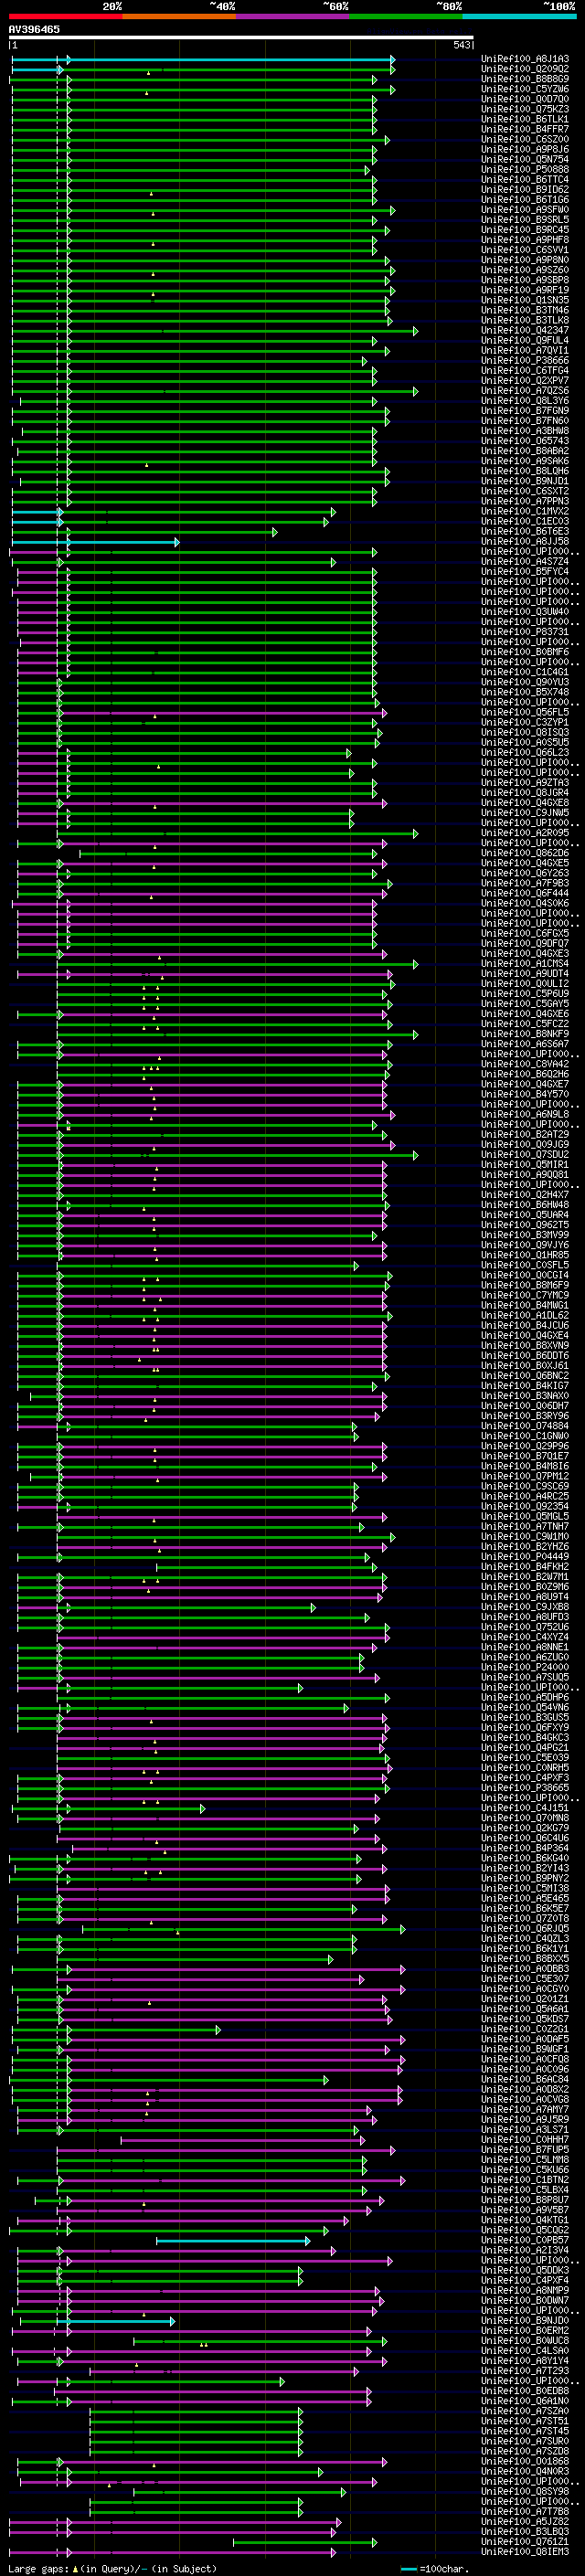Choose the UniRef100_Q7SDU2 hit
This screenshot has height=2576, width=585.
click(525, 1155)
